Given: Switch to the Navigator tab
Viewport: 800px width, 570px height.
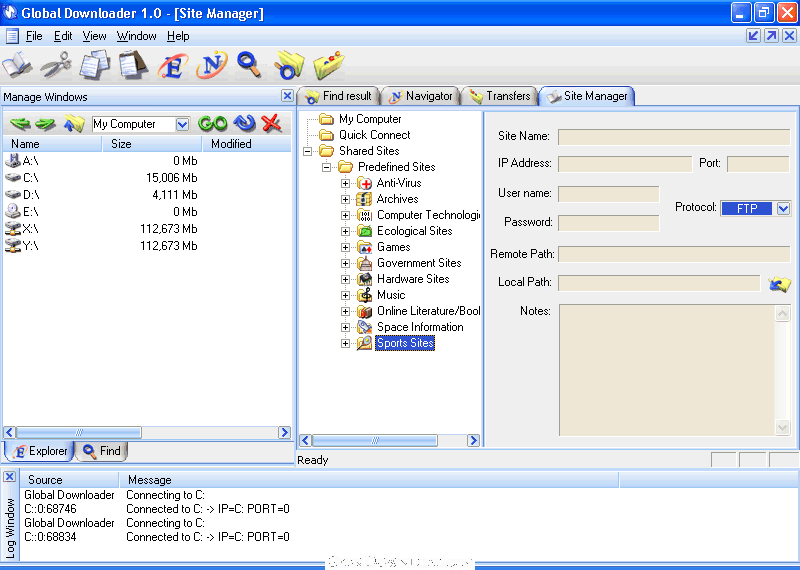Looking at the screenshot, I should tap(421, 96).
